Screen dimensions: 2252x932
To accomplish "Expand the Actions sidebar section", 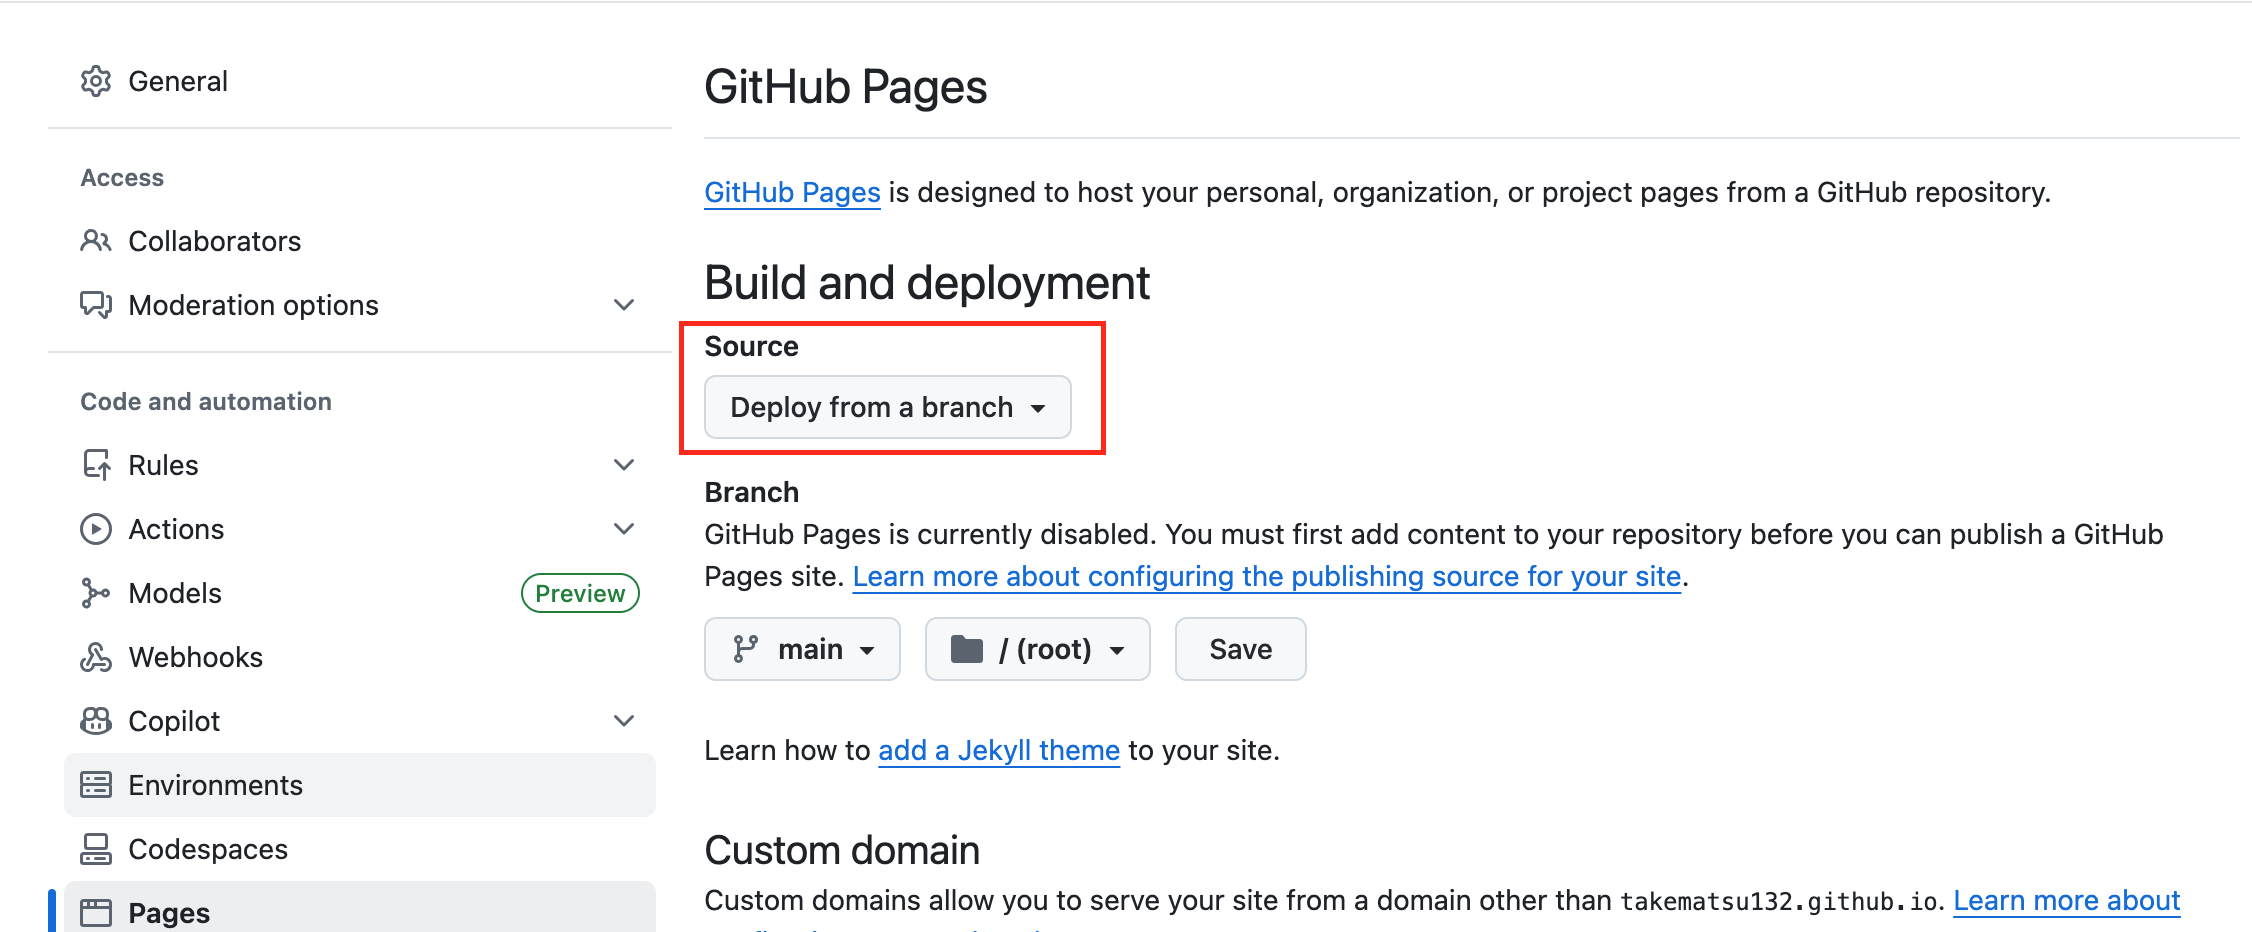I will click(623, 528).
